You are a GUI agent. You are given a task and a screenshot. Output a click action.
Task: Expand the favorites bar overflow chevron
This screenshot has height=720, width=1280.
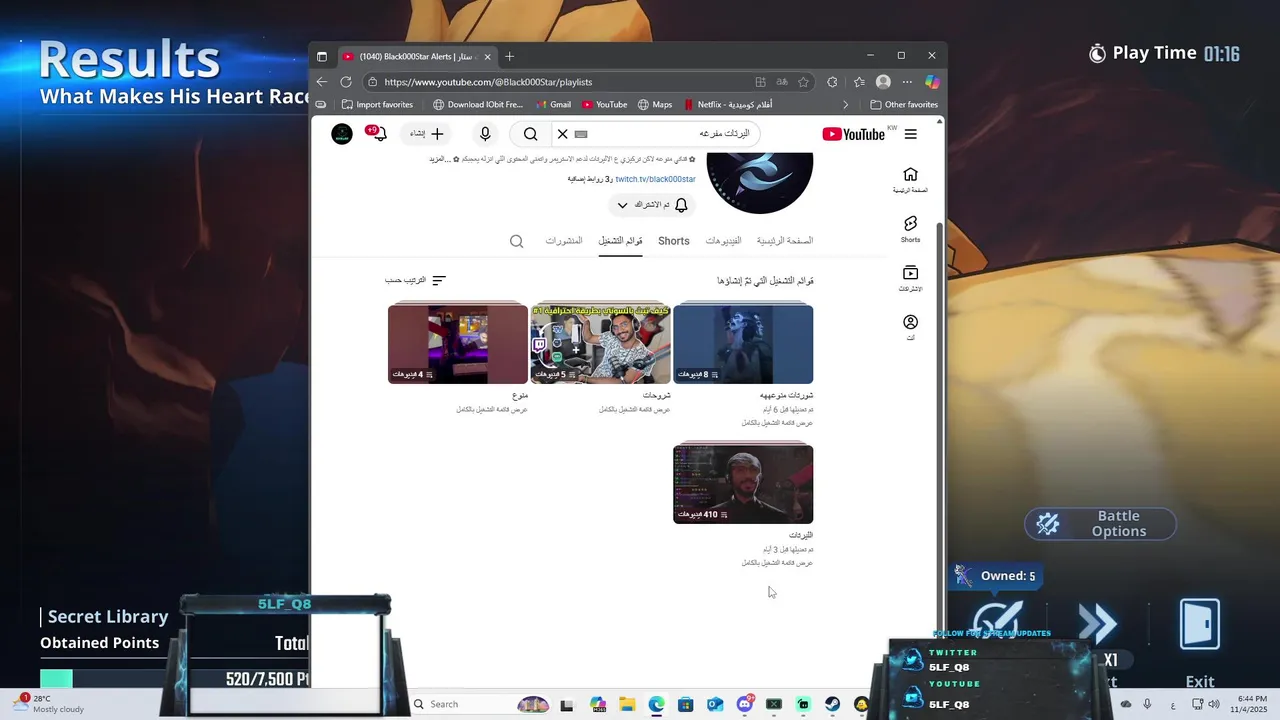(846, 104)
